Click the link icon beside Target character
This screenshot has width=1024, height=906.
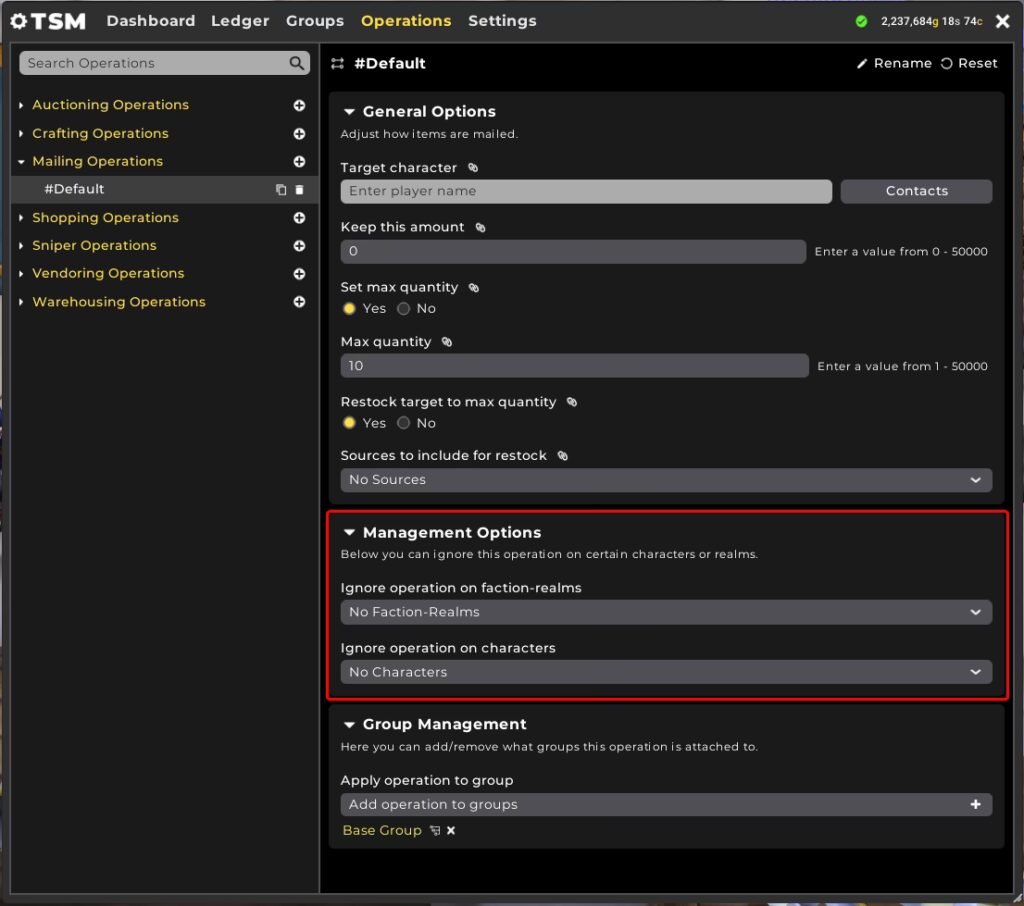(x=473, y=168)
